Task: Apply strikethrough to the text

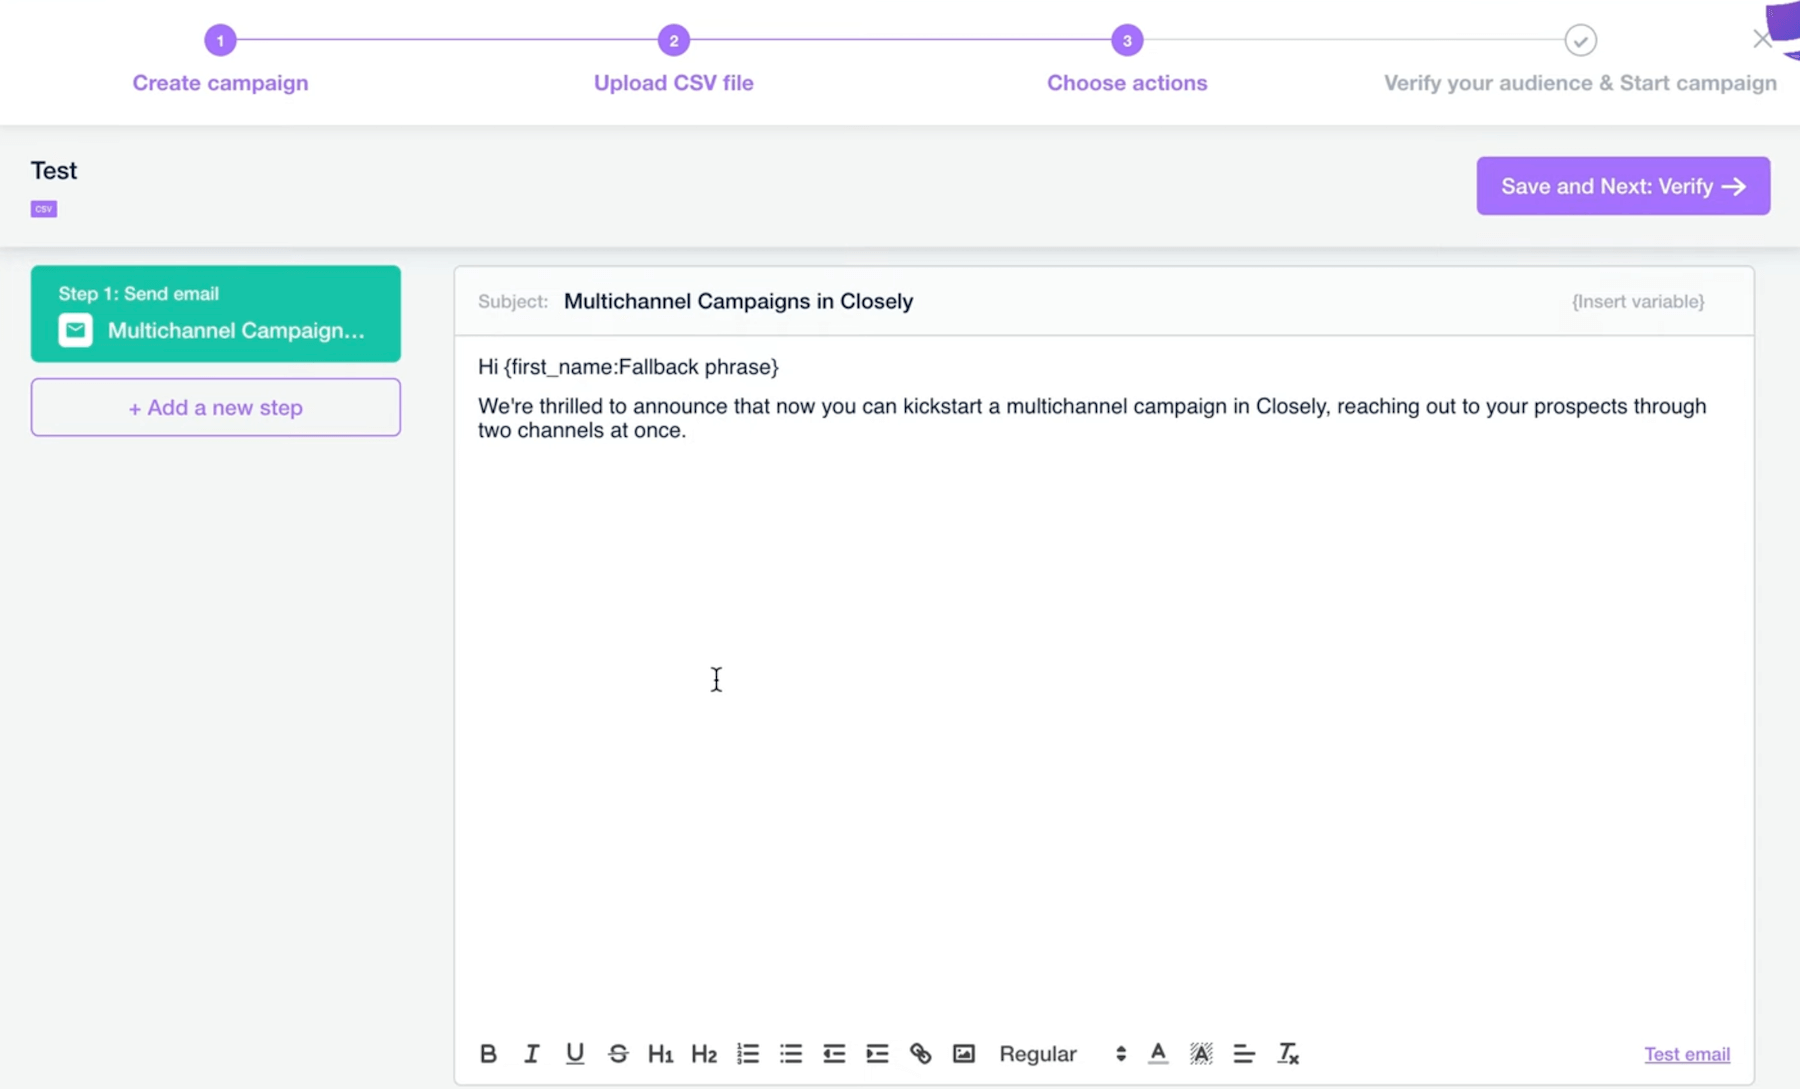Action: point(618,1053)
